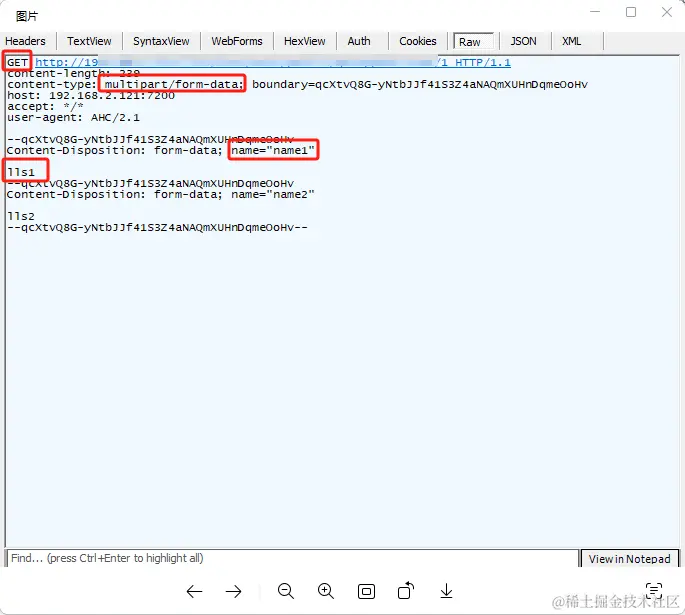
Task: Click the Content-Disposition name1 line
Action: coord(161,151)
